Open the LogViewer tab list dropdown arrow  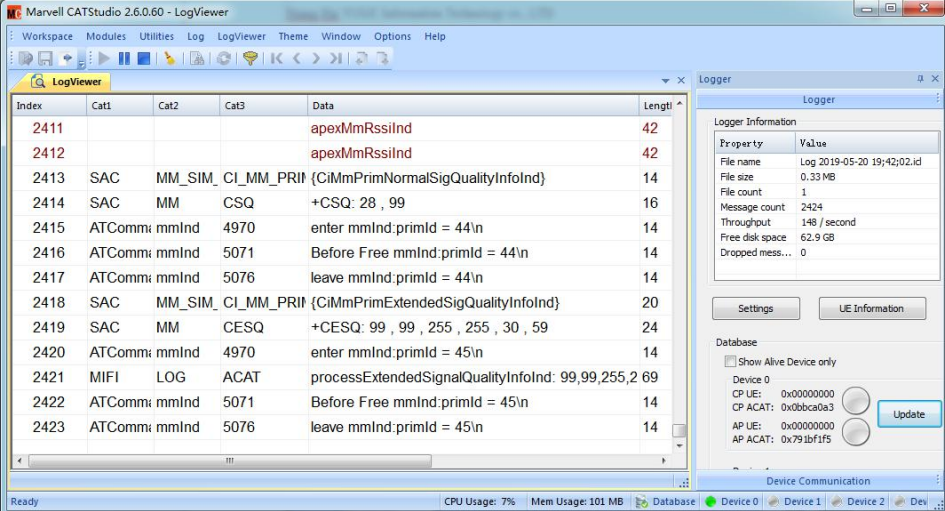(x=666, y=81)
